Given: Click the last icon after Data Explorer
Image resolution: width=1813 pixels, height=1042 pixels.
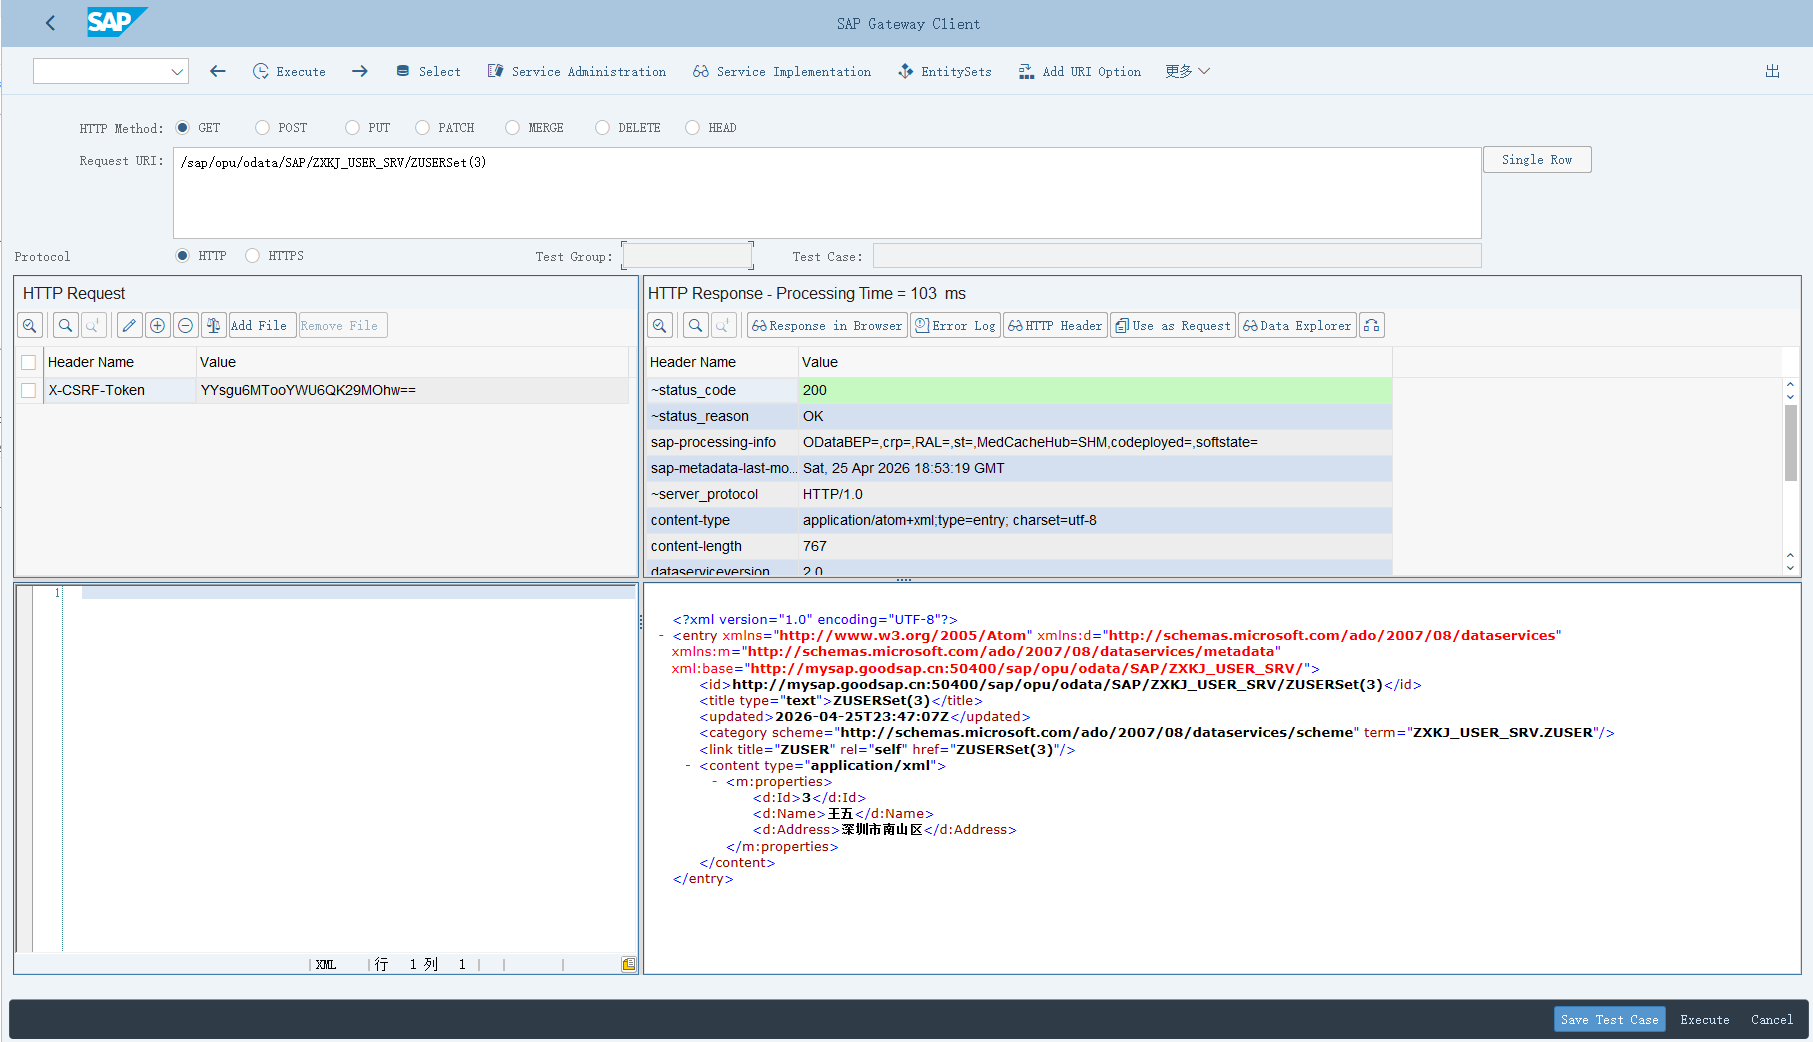Looking at the screenshot, I should 1371,325.
